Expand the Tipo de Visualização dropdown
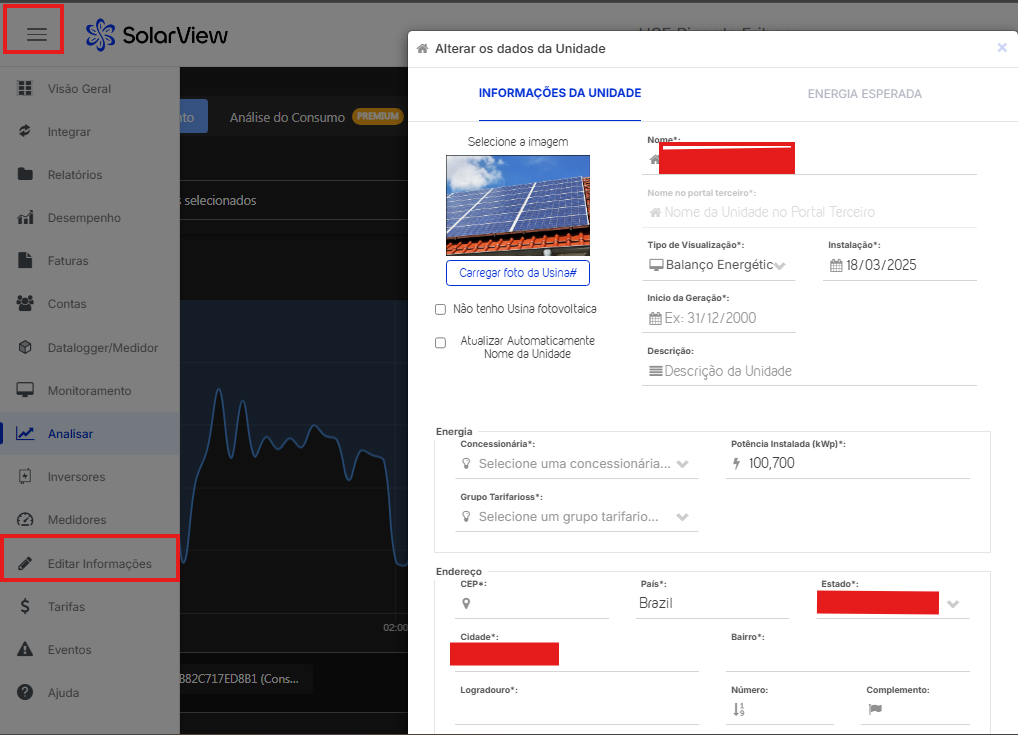Viewport: 1018px width, 735px height. click(720, 265)
